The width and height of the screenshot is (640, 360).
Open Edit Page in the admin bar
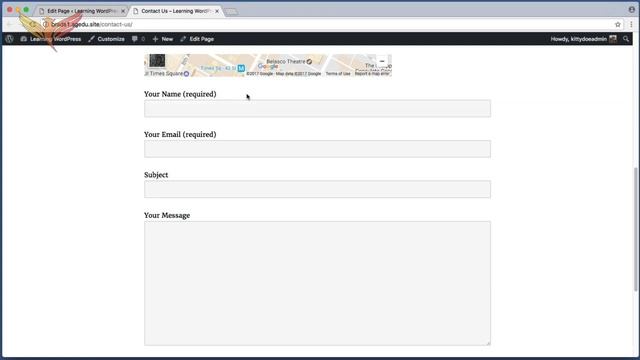197,39
